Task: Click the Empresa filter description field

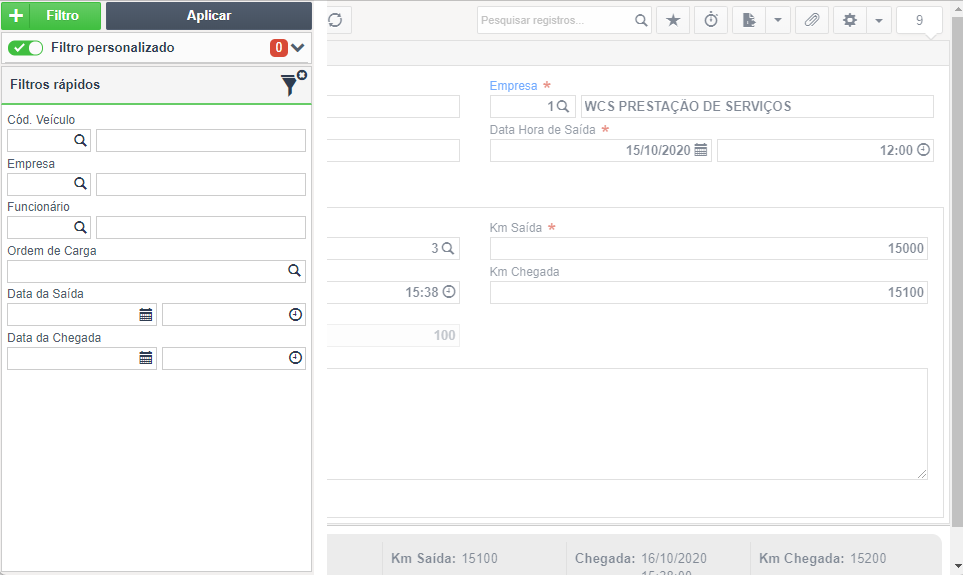Action: tap(201, 184)
